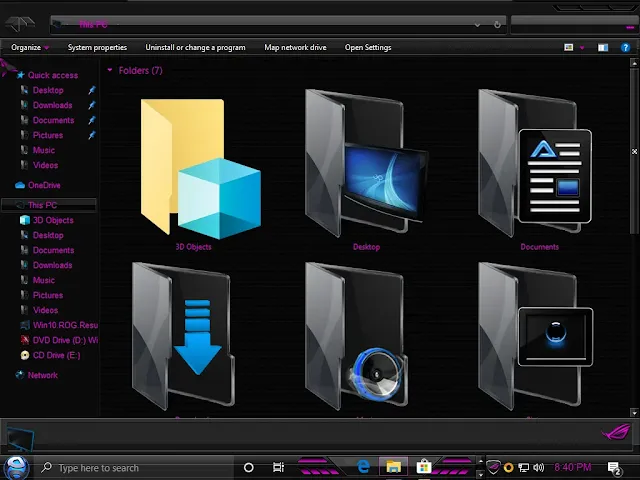Refresh the address bar location
This screenshot has height=480, width=640.
(x=497, y=24)
